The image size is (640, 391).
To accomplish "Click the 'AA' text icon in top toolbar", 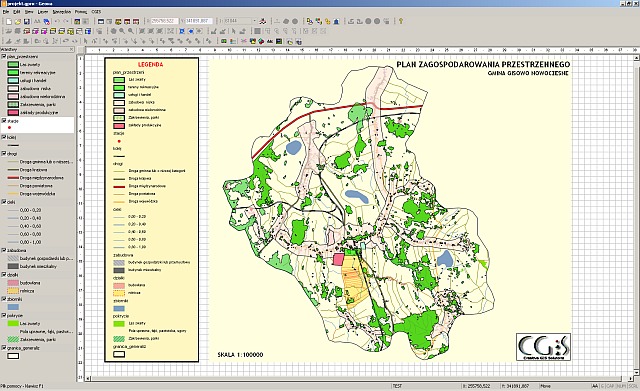I will tap(37, 21).
